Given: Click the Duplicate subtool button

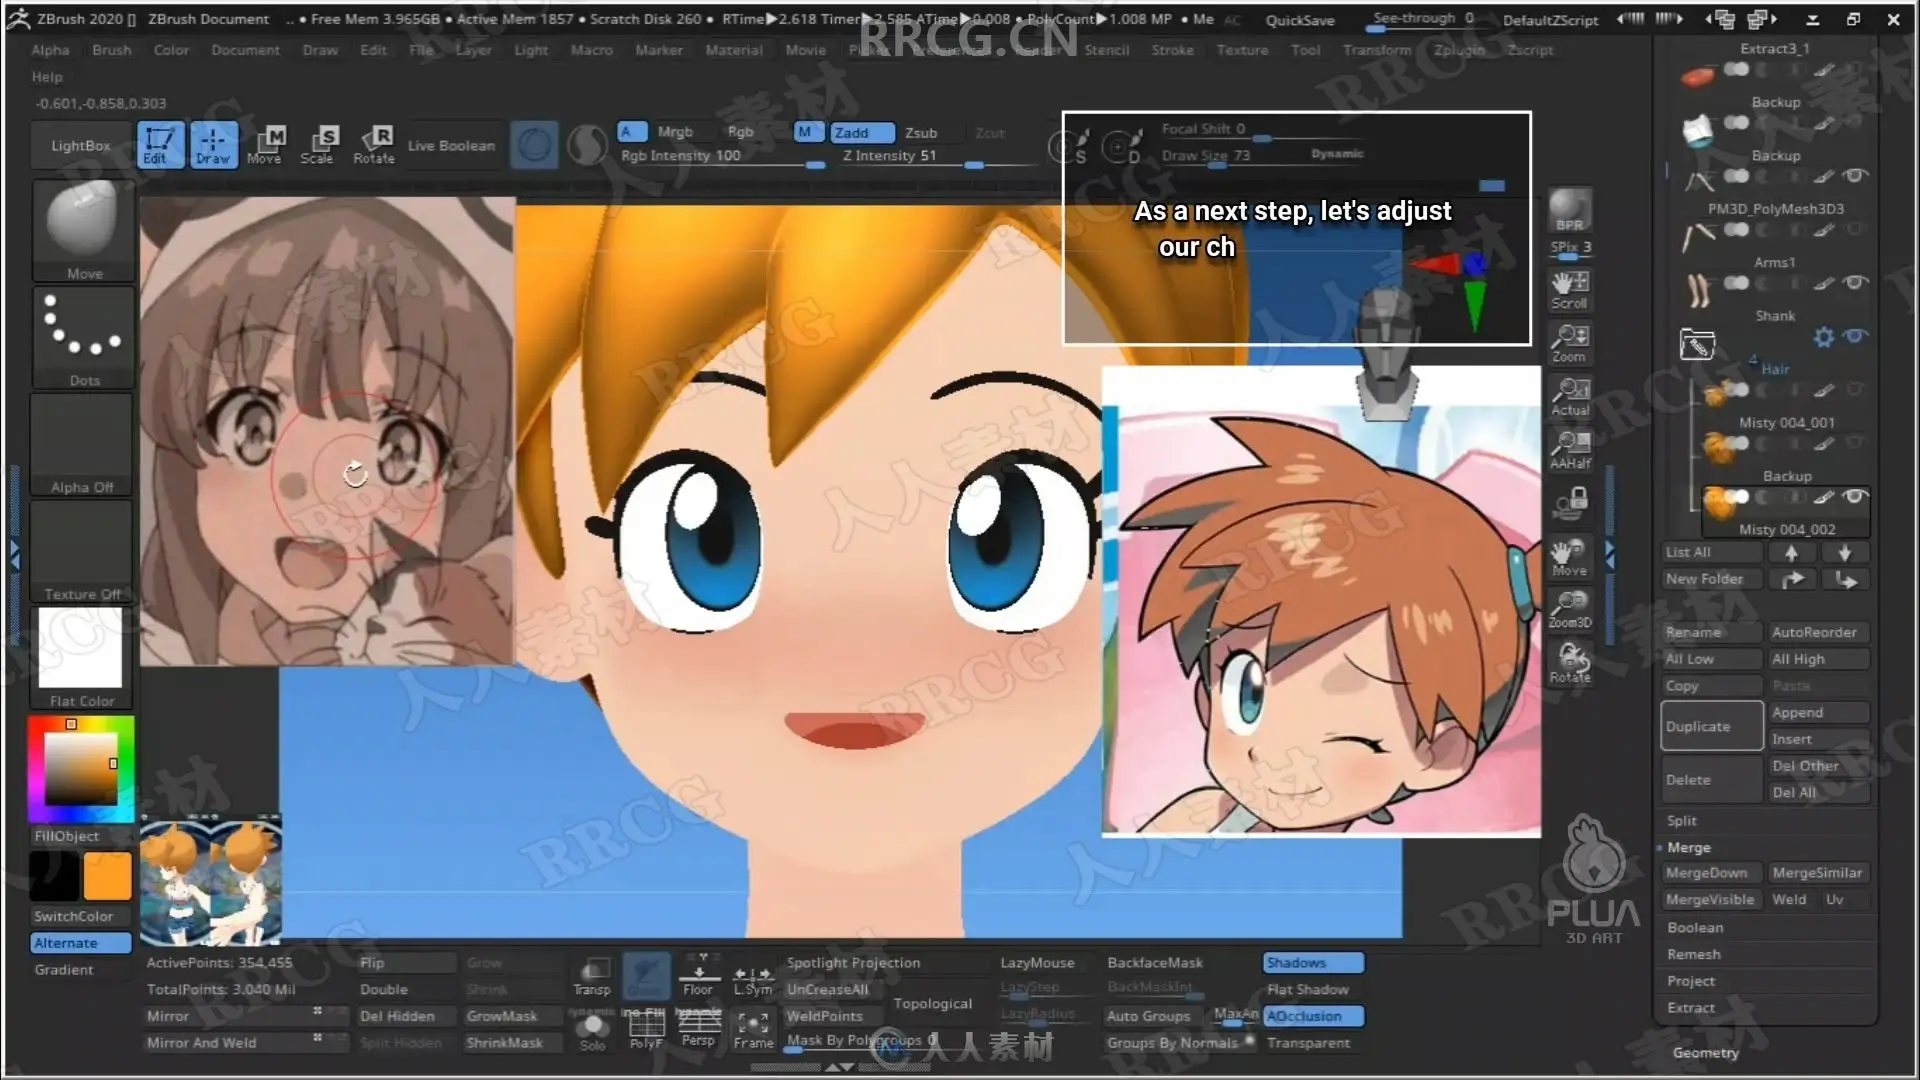Looking at the screenshot, I should click(x=1711, y=726).
